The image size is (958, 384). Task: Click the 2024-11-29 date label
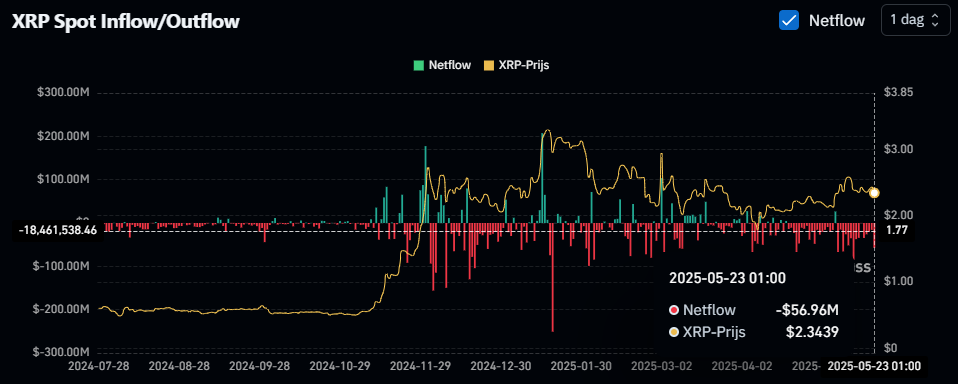coord(420,366)
